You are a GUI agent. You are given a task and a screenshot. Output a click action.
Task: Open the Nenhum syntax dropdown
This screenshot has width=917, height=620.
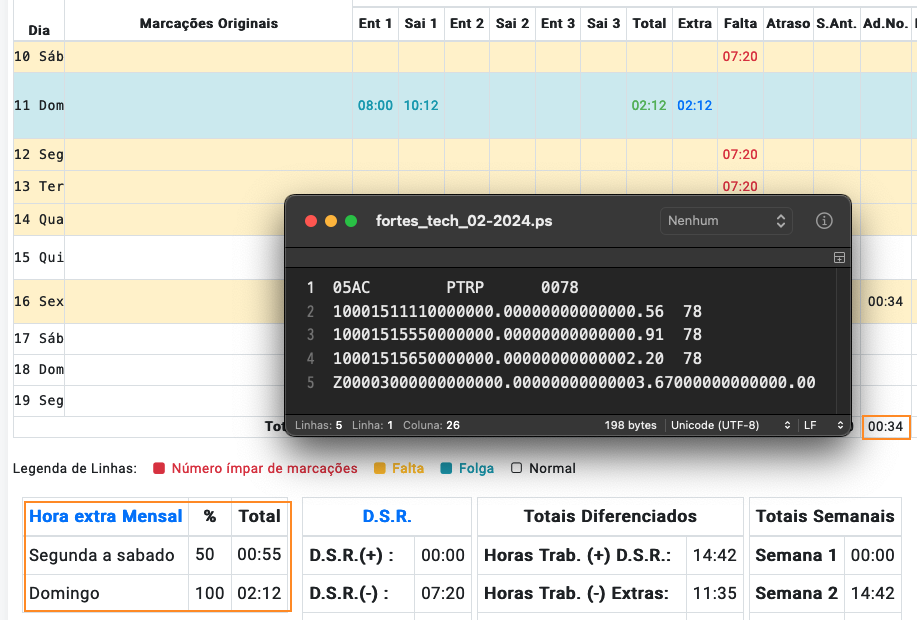pyautogui.click(x=726, y=221)
